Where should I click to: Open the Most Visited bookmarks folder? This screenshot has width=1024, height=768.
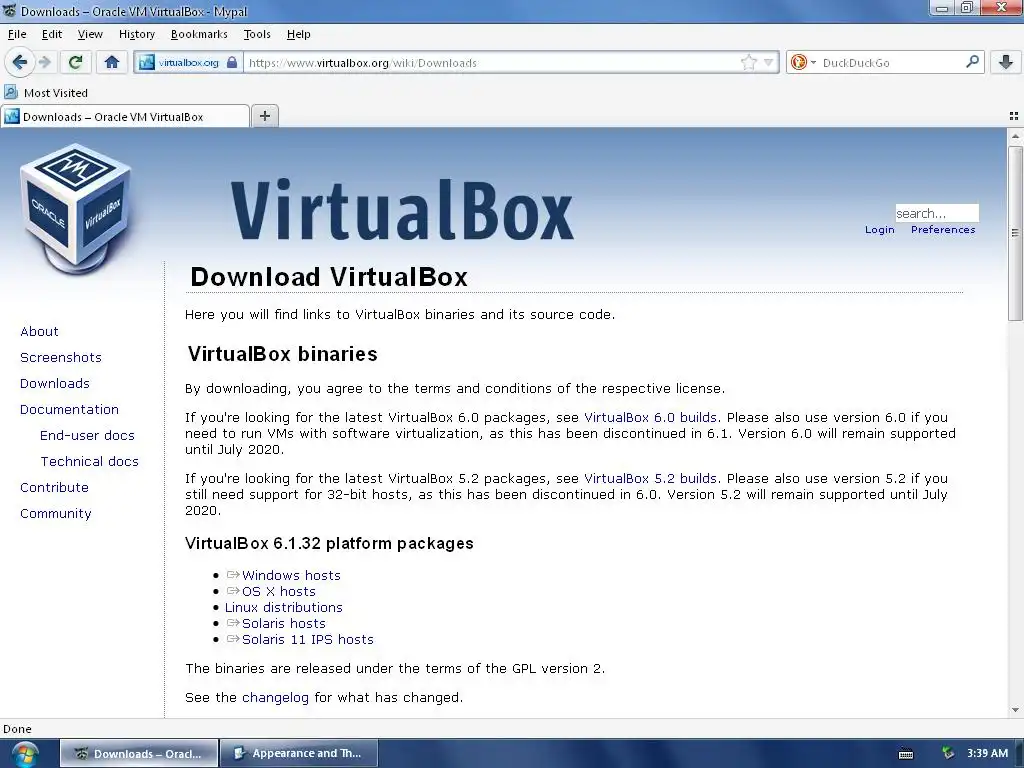[46, 93]
